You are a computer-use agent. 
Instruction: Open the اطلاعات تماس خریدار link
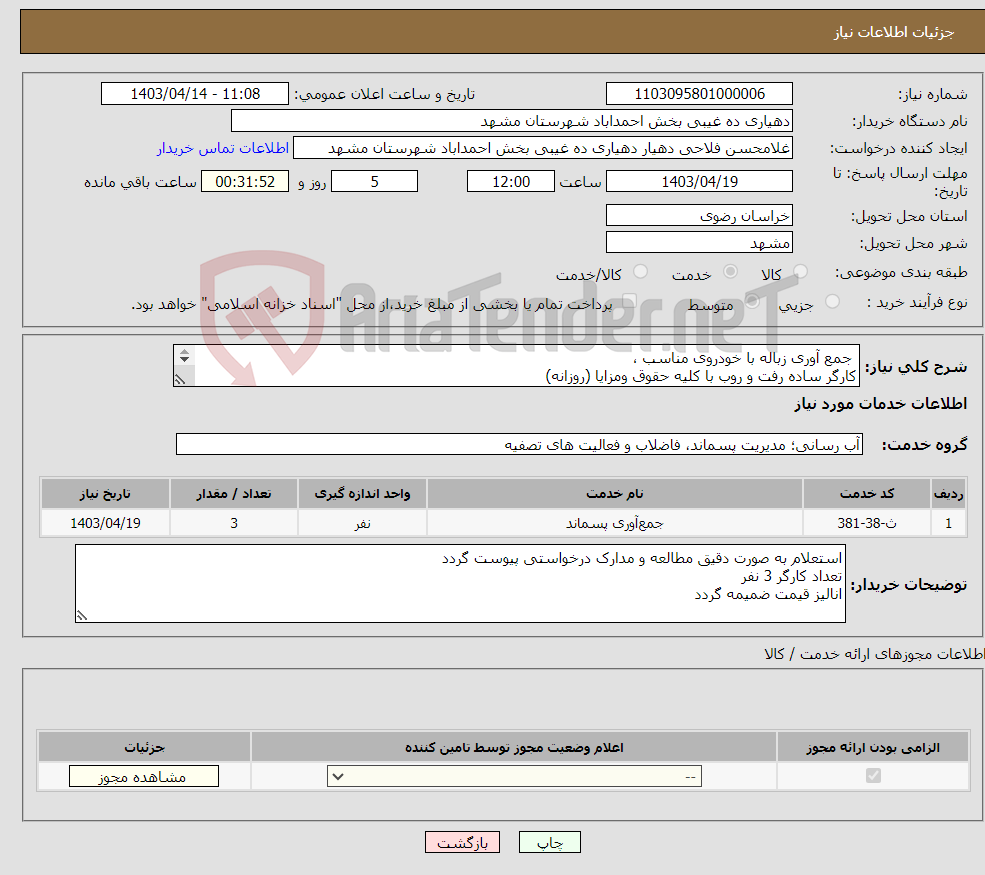tap(223, 148)
